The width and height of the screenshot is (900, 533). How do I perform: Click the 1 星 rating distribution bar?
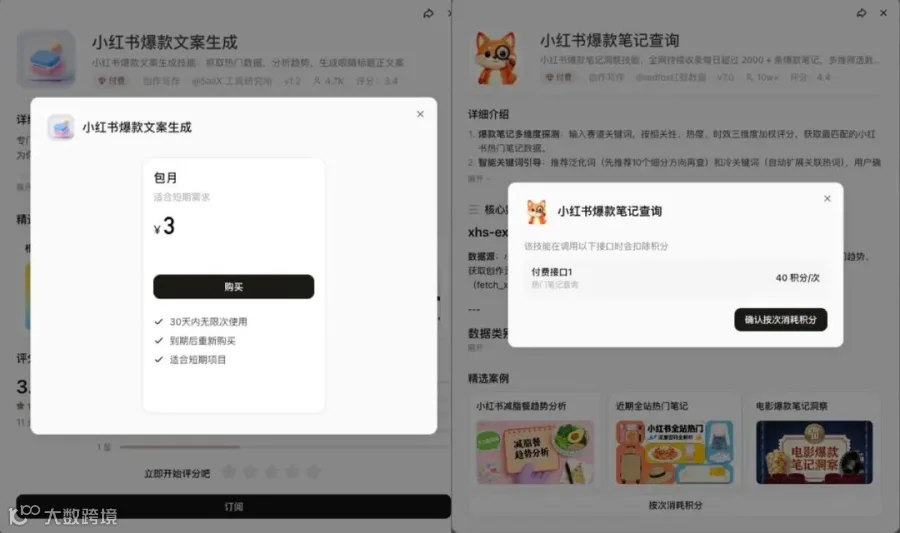[285, 446]
